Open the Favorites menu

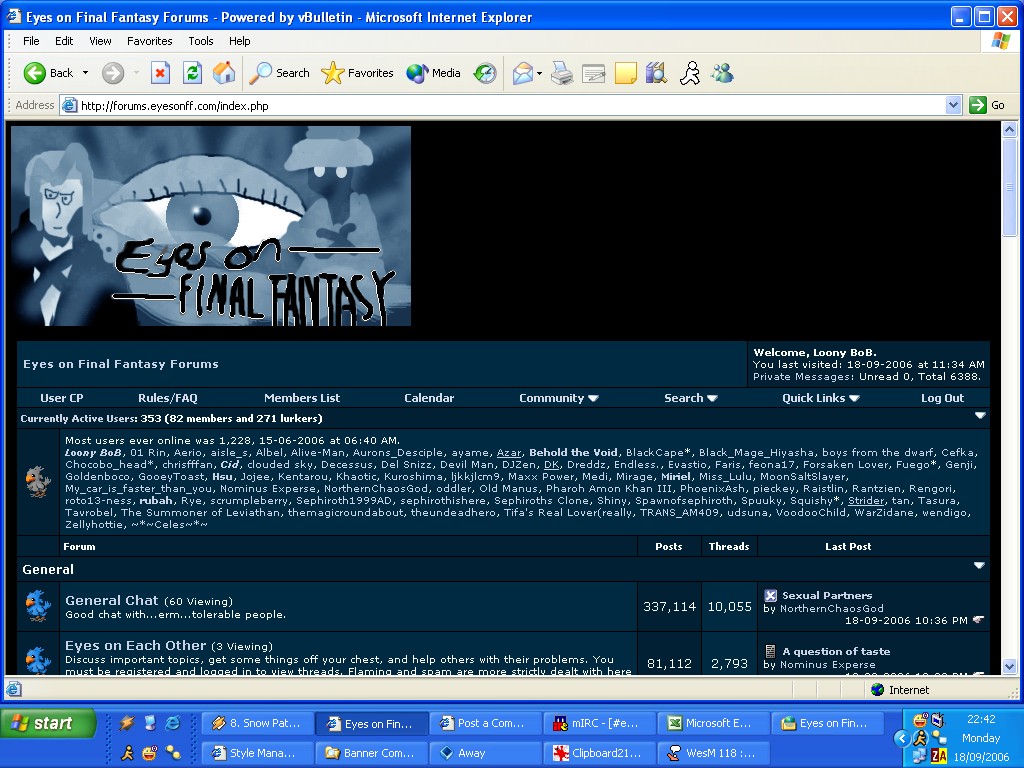pos(150,41)
